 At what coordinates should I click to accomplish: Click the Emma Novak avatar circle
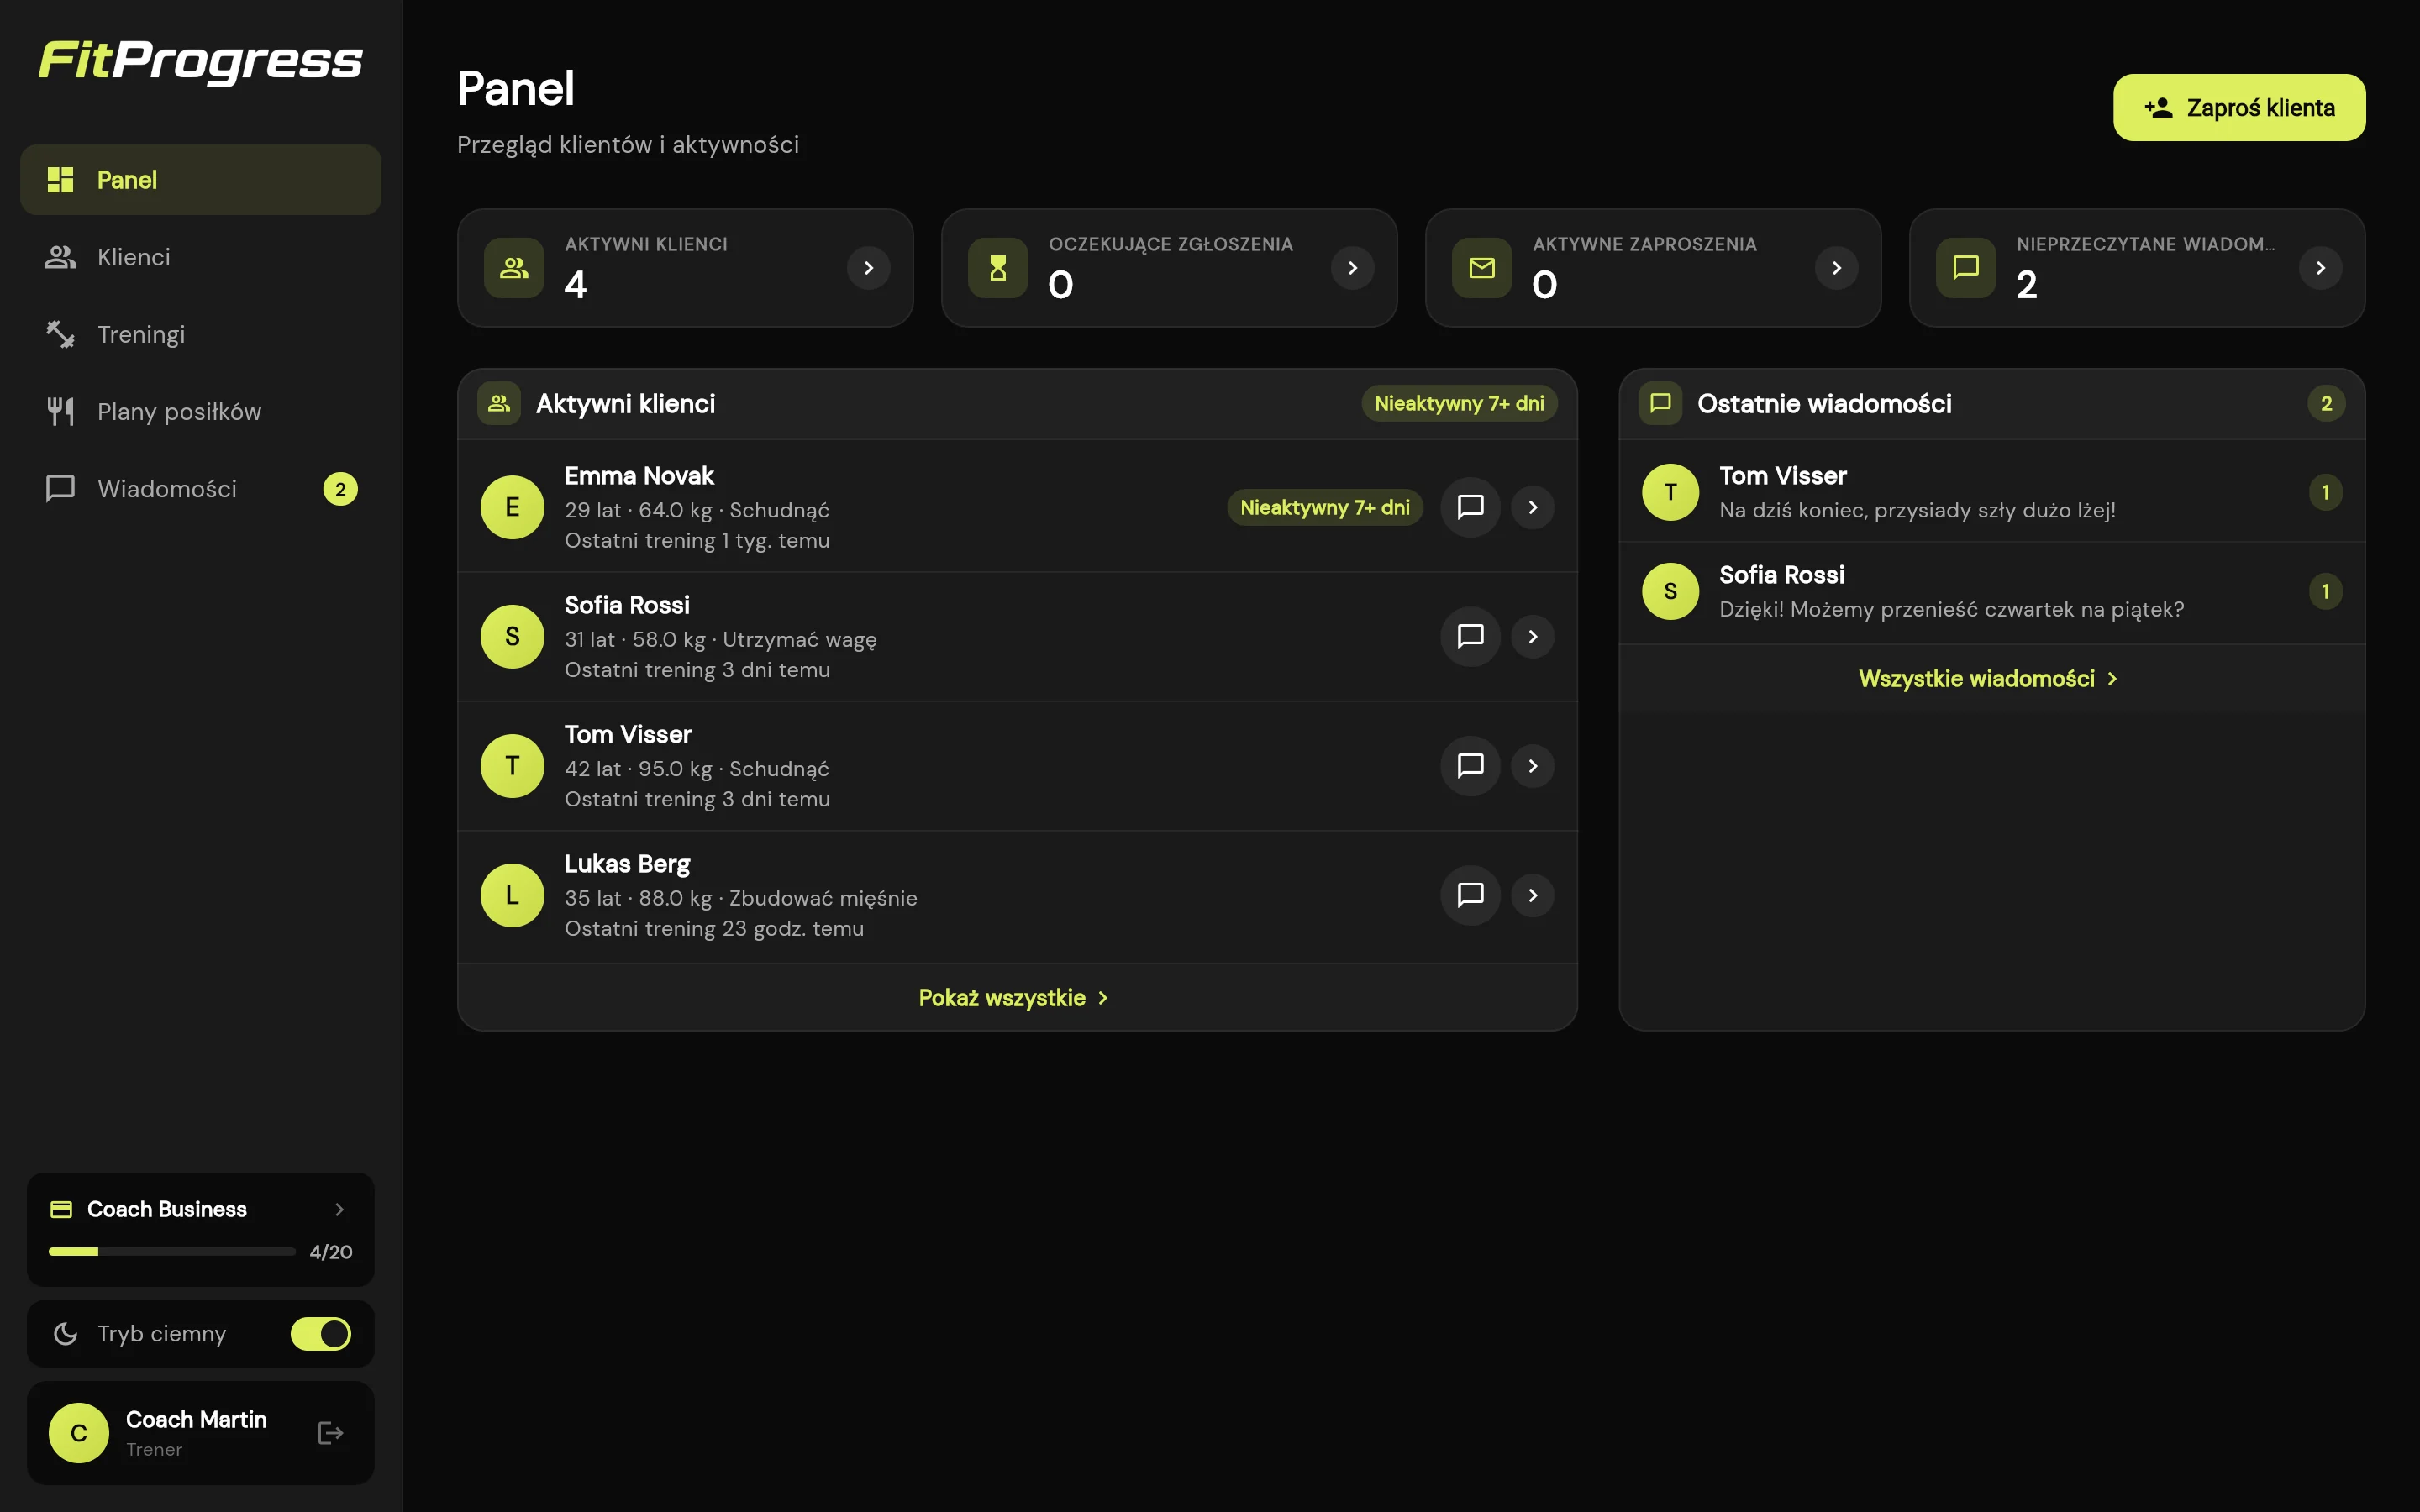pos(512,507)
